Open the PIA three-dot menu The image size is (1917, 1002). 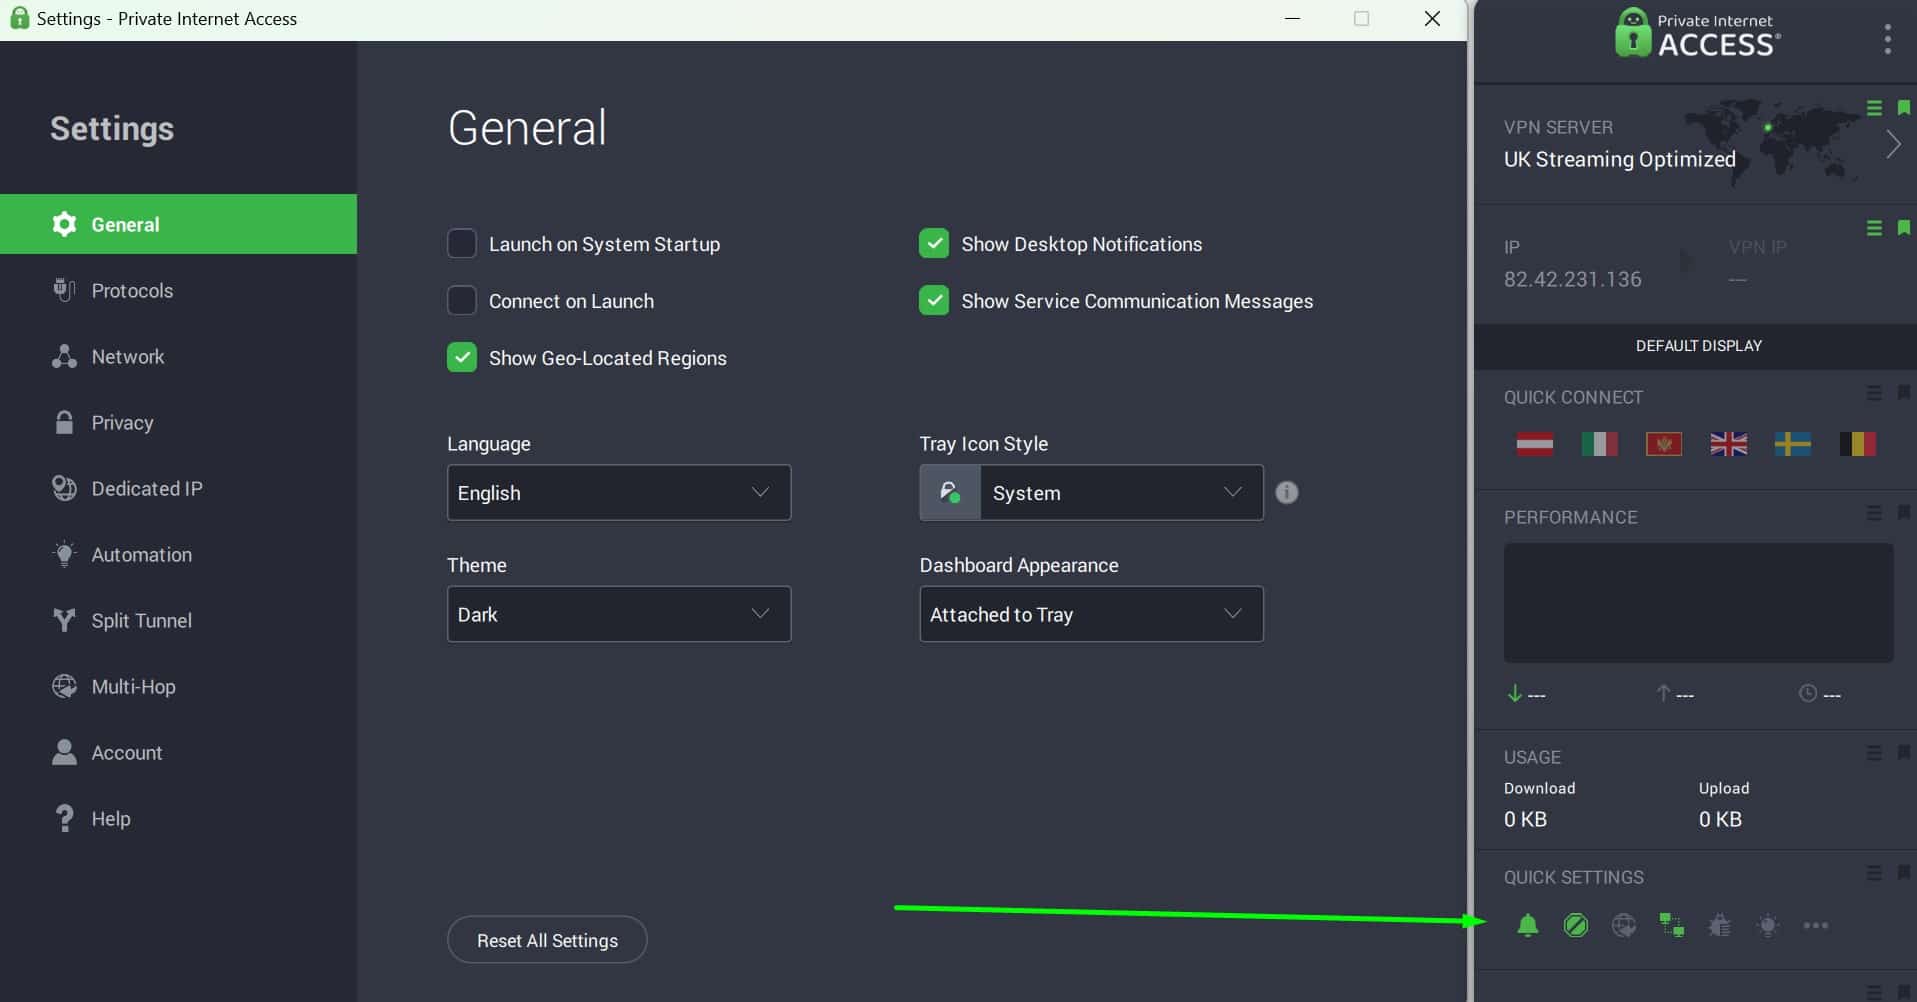coord(1887,39)
